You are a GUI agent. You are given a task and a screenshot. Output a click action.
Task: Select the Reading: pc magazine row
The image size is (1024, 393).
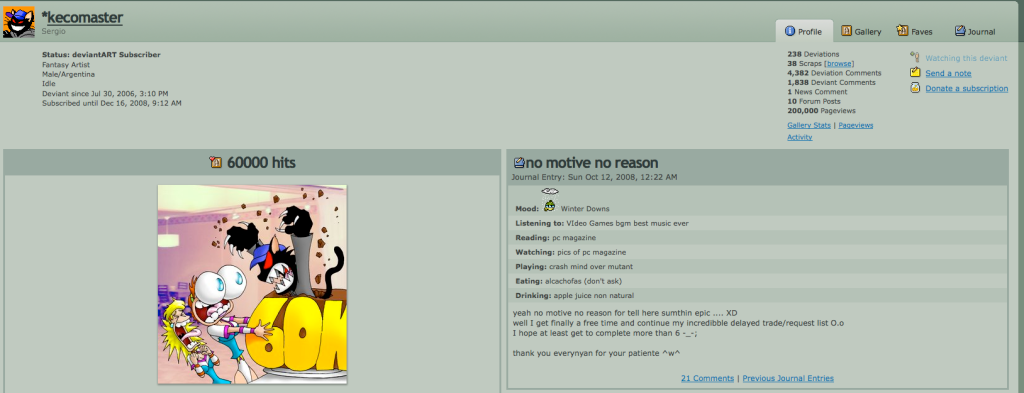tap(757, 238)
